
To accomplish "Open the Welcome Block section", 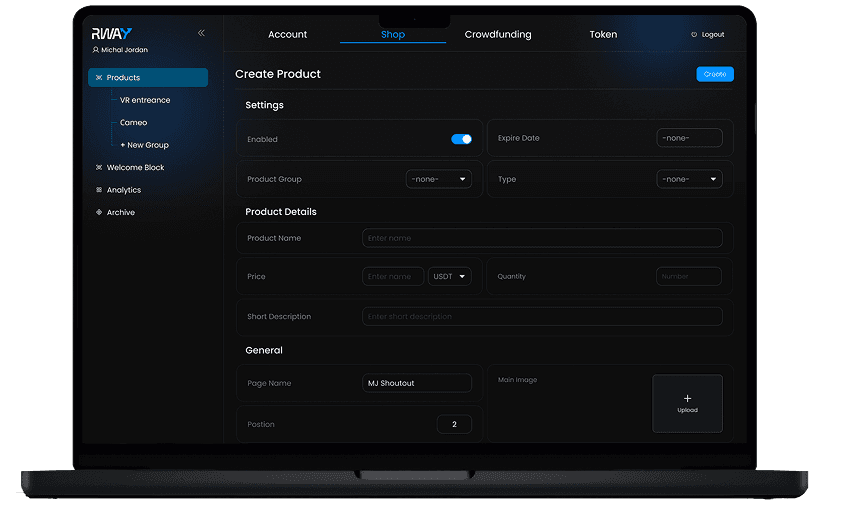I will [x=135, y=168].
